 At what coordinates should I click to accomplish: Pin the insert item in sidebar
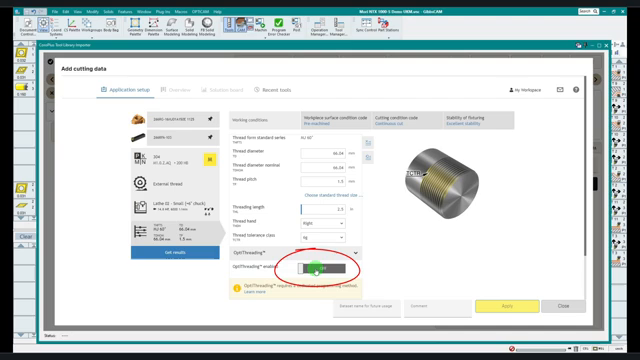tap(210, 119)
